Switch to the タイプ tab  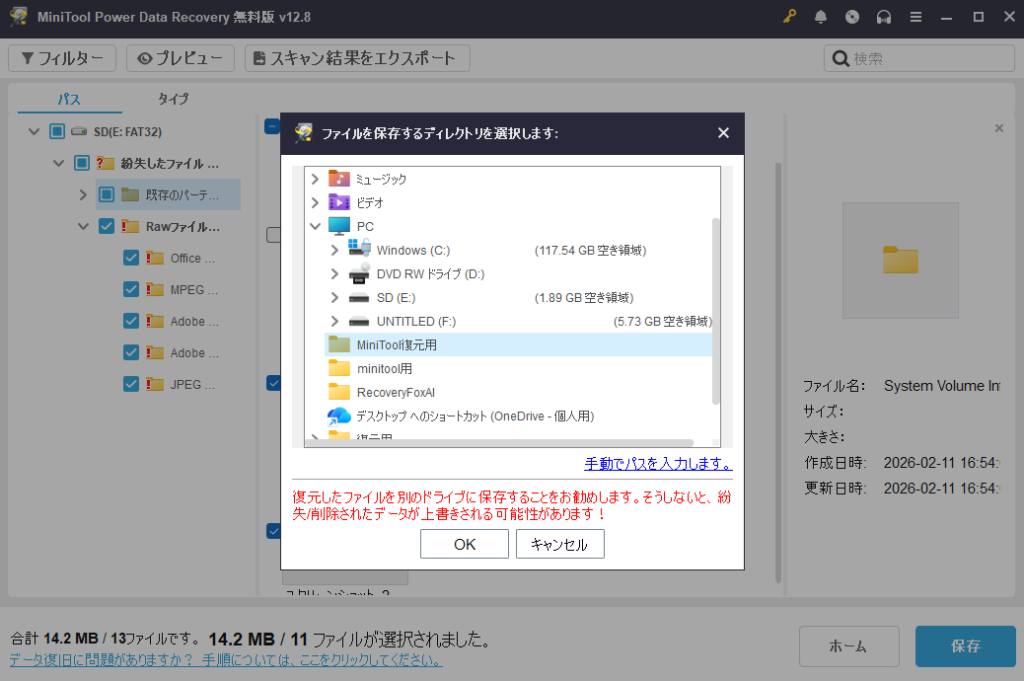pos(173,99)
